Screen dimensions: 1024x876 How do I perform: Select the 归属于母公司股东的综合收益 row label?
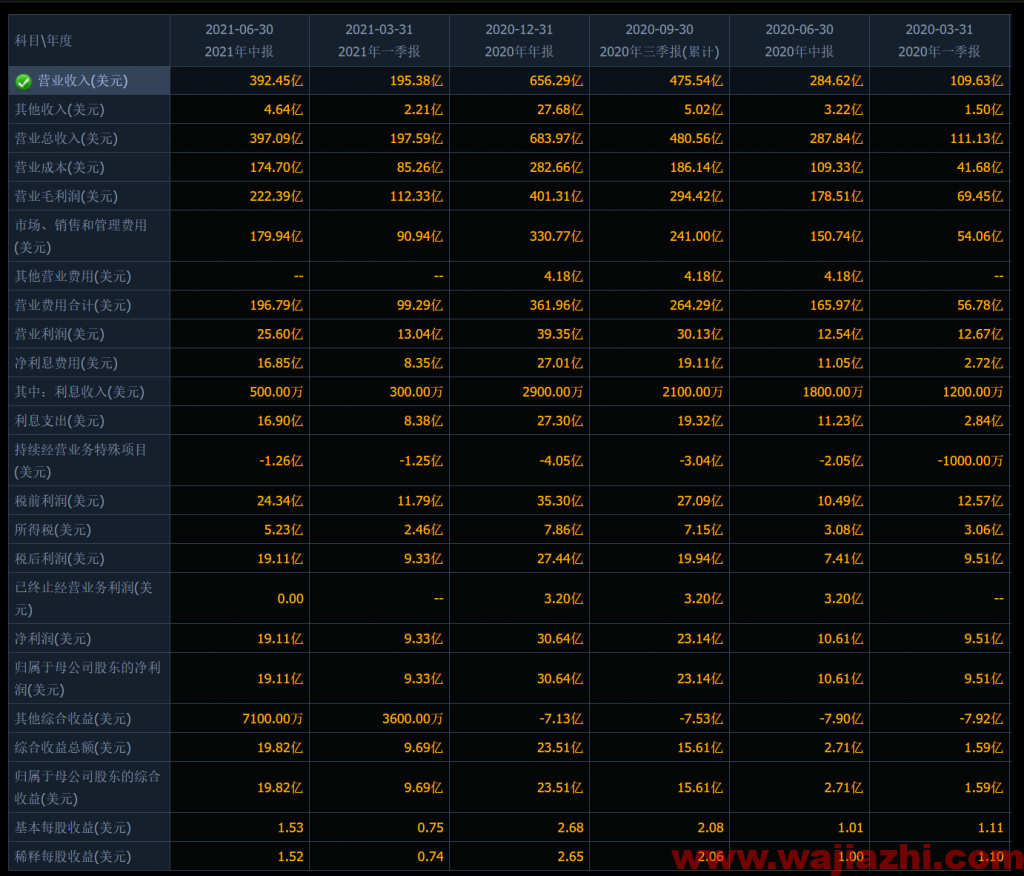pyautogui.click(x=88, y=787)
